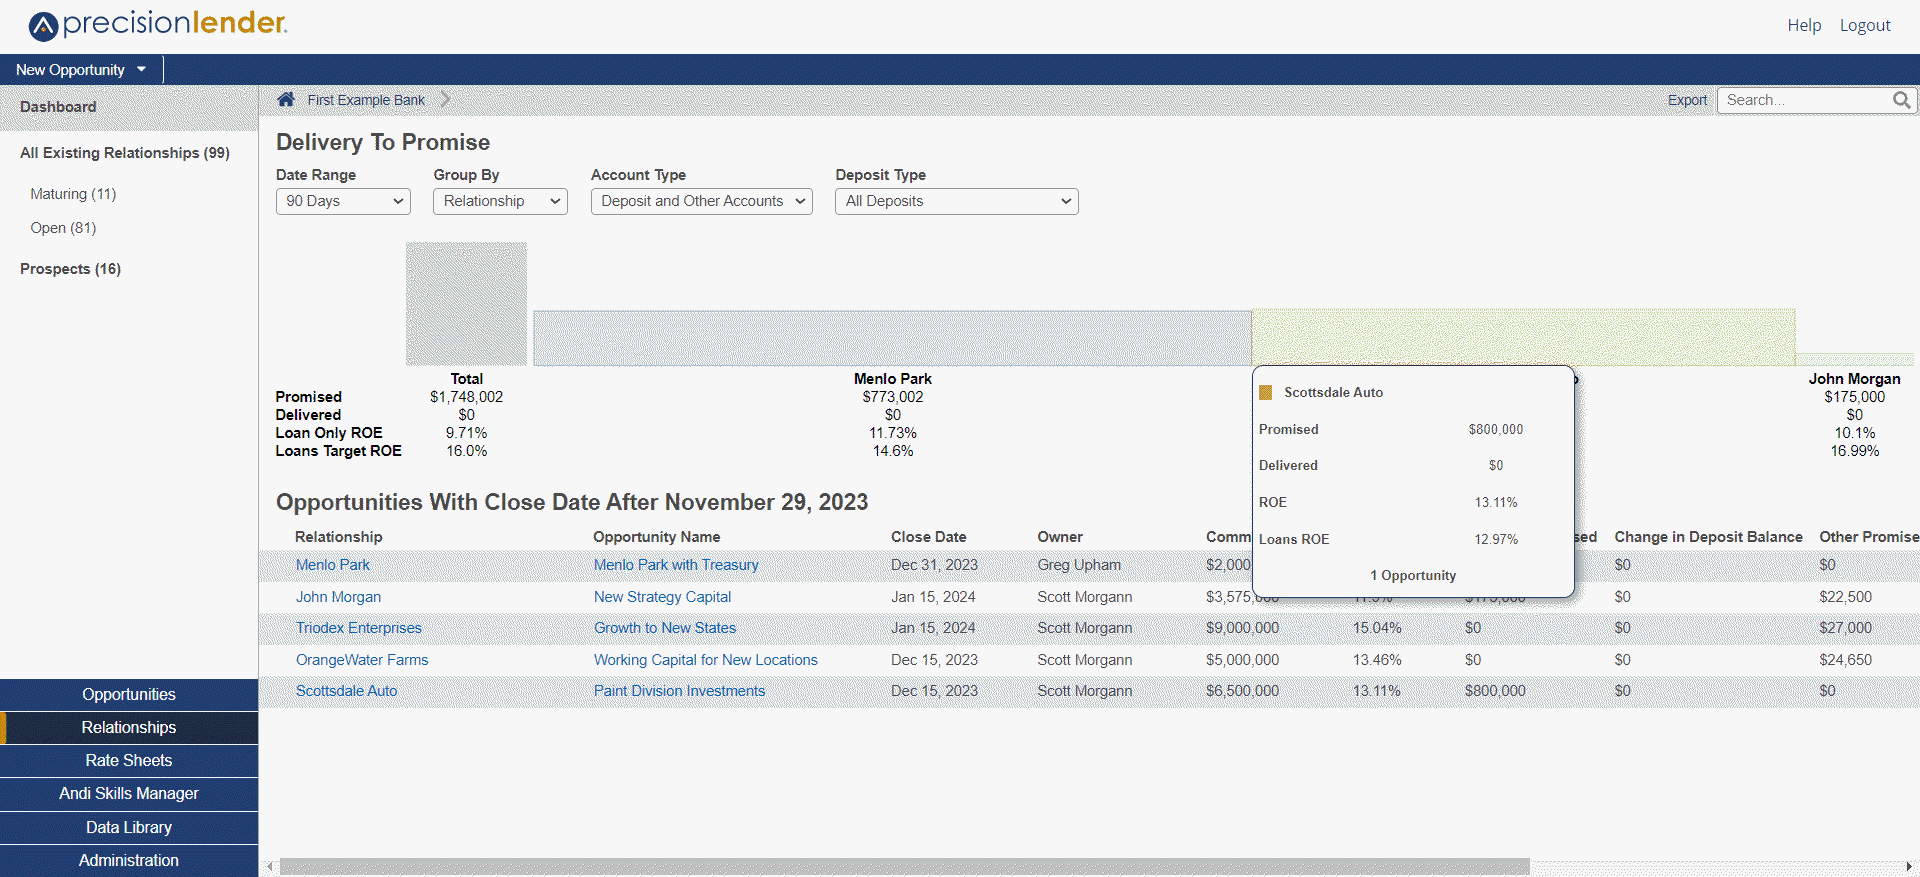Click the $1,748,002 Total promised value
1920x877 pixels.
pyautogui.click(x=466, y=397)
